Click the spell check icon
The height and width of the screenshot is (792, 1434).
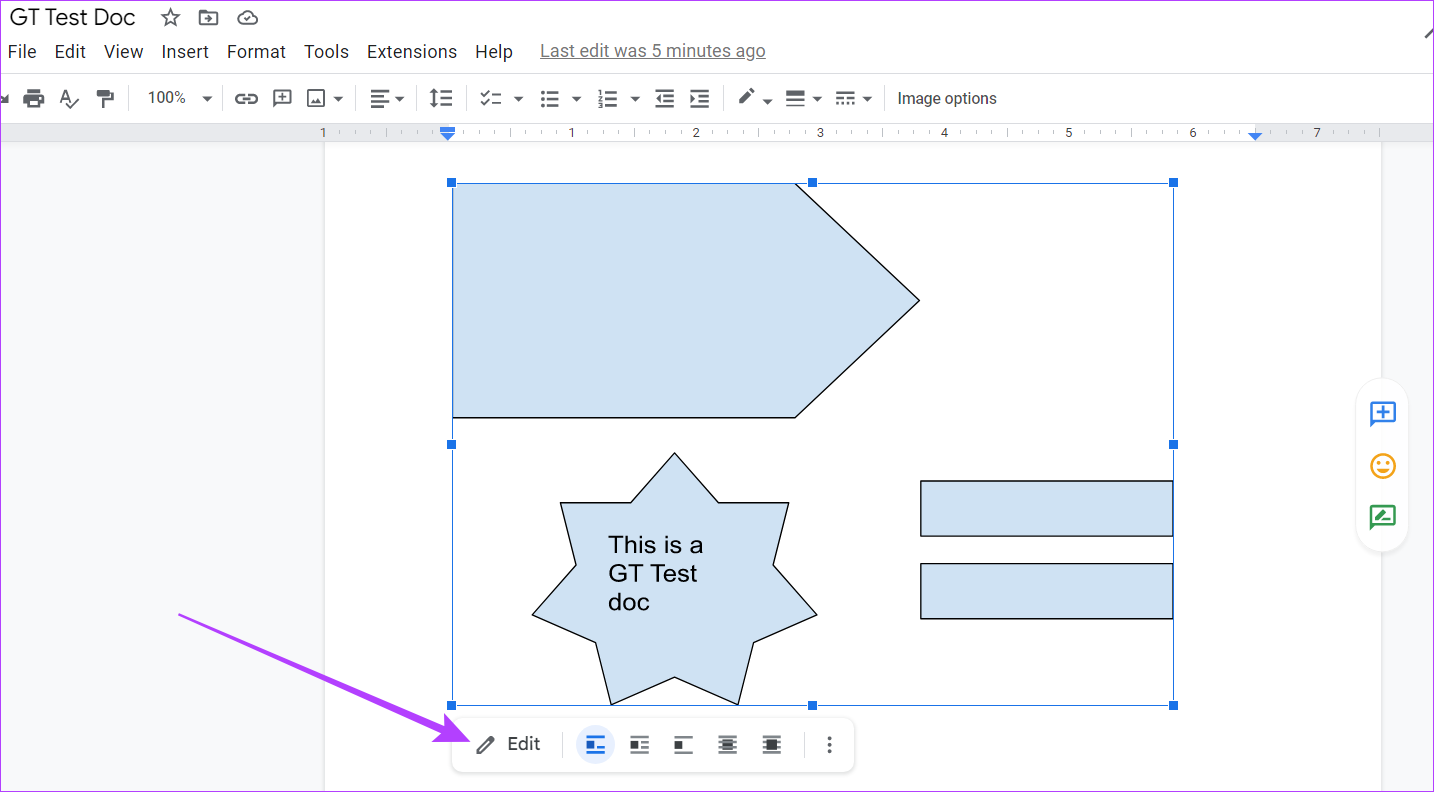tap(68, 98)
